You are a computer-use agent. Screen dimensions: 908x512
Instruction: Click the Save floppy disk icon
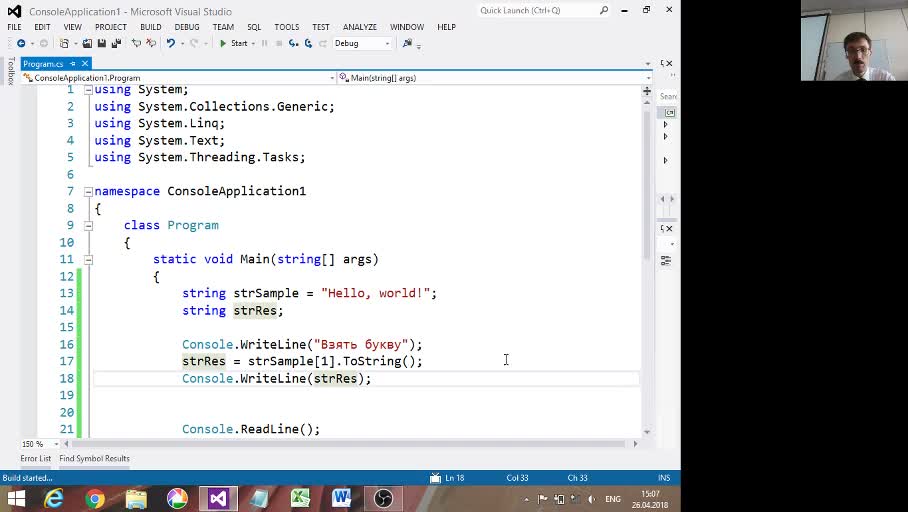(101, 43)
